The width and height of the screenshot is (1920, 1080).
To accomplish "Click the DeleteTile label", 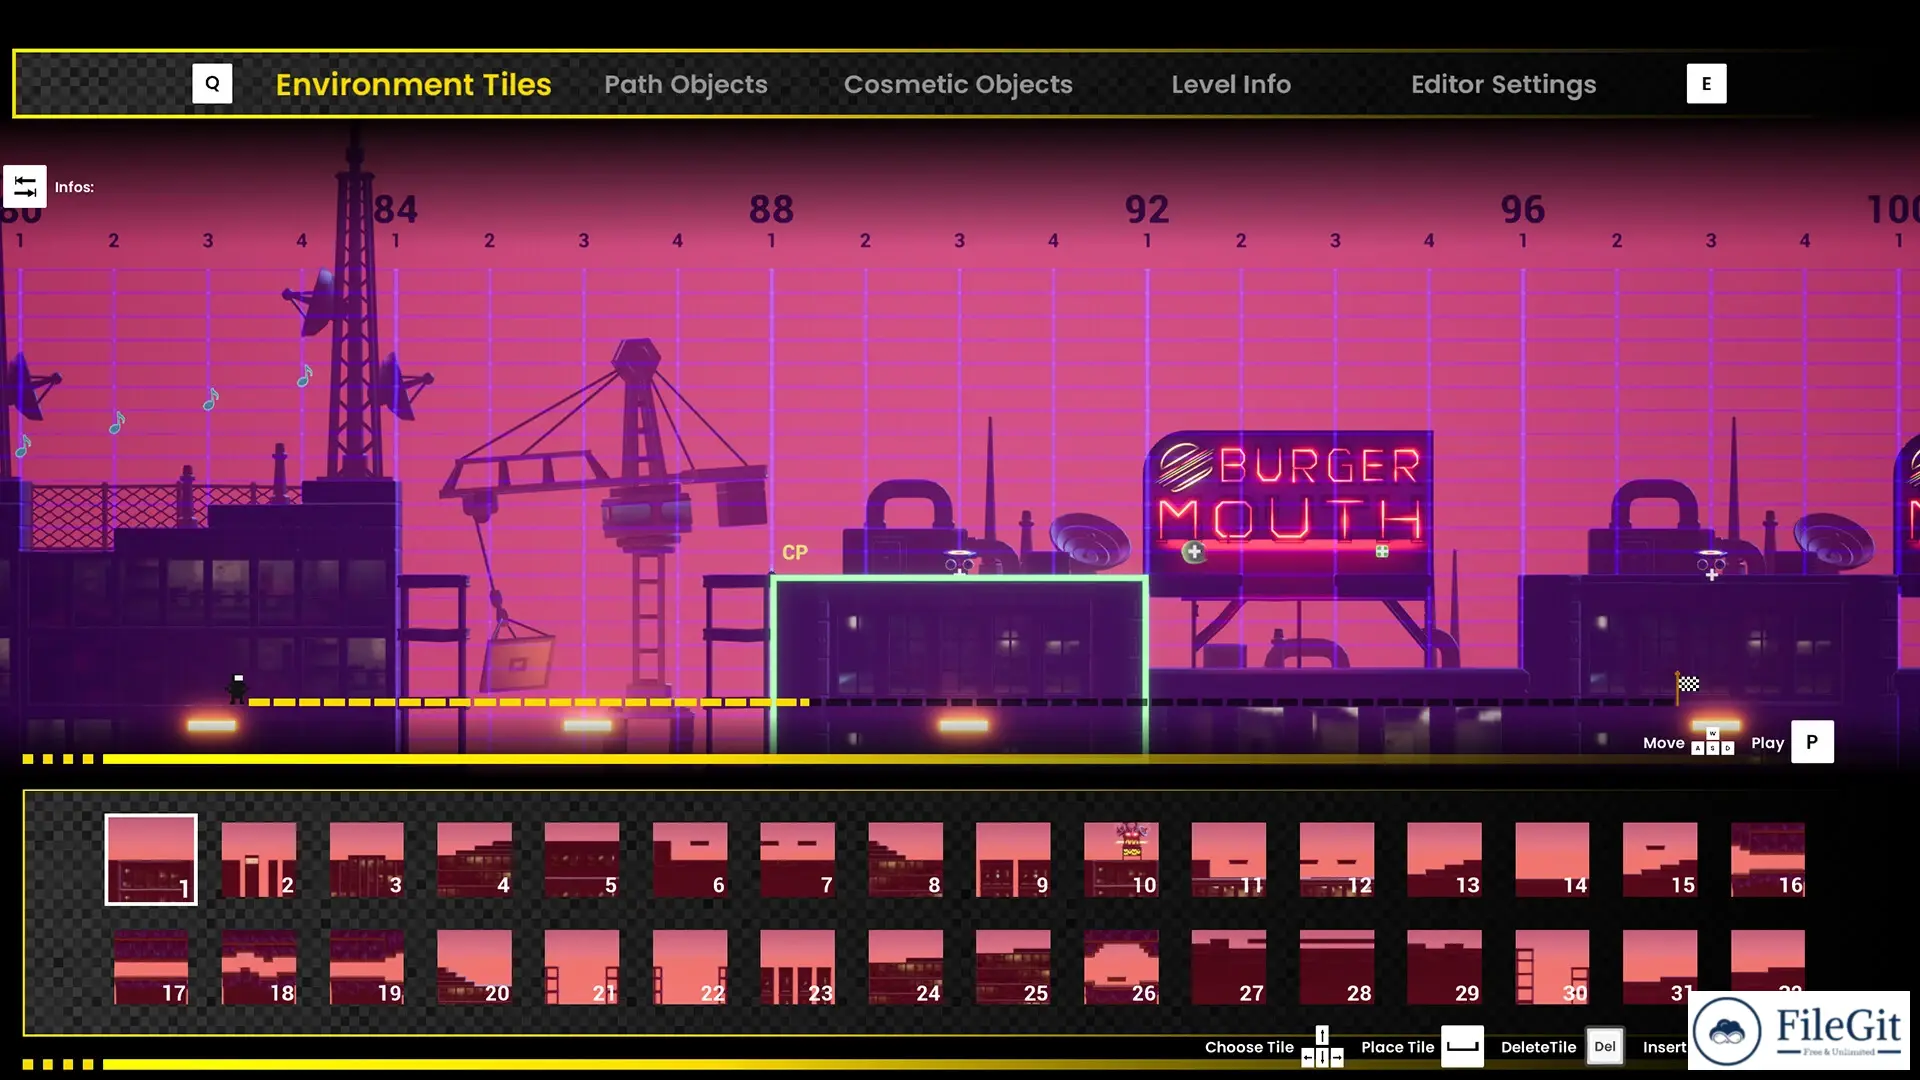I will coord(1538,1047).
